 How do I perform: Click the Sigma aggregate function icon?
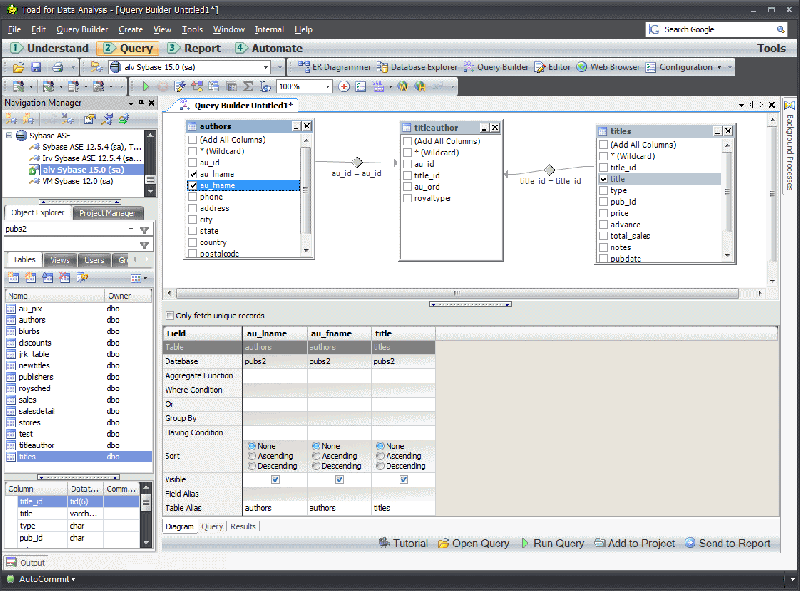248,86
